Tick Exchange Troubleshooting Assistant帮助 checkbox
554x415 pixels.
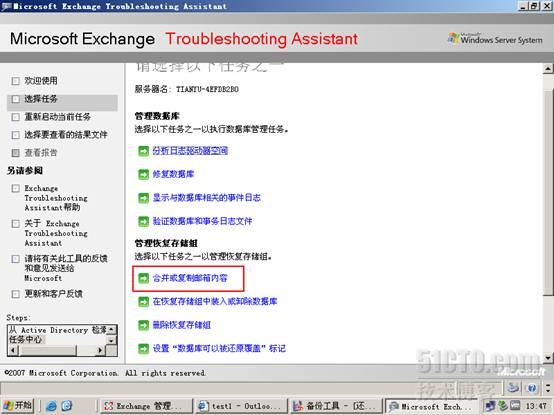coord(16,188)
